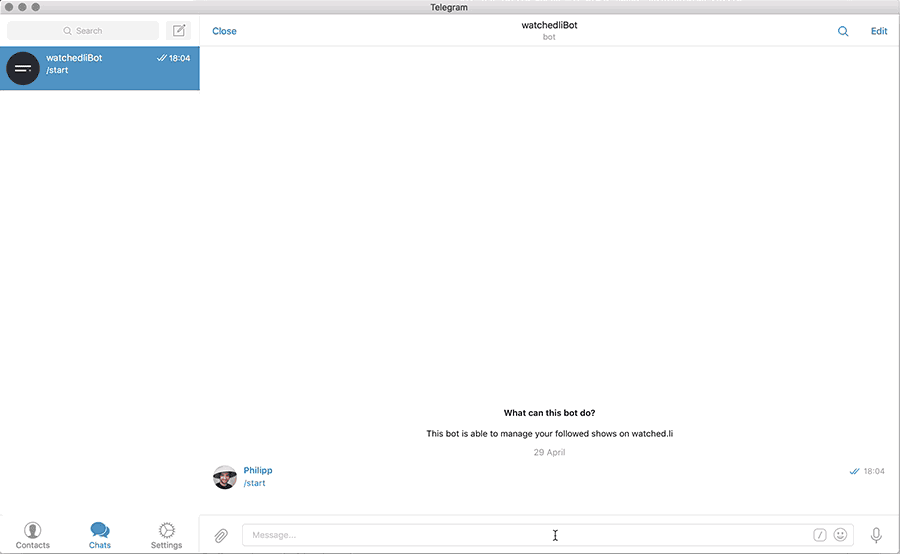Open the emoji picker
This screenshot has height=554, width=900.
840,535
